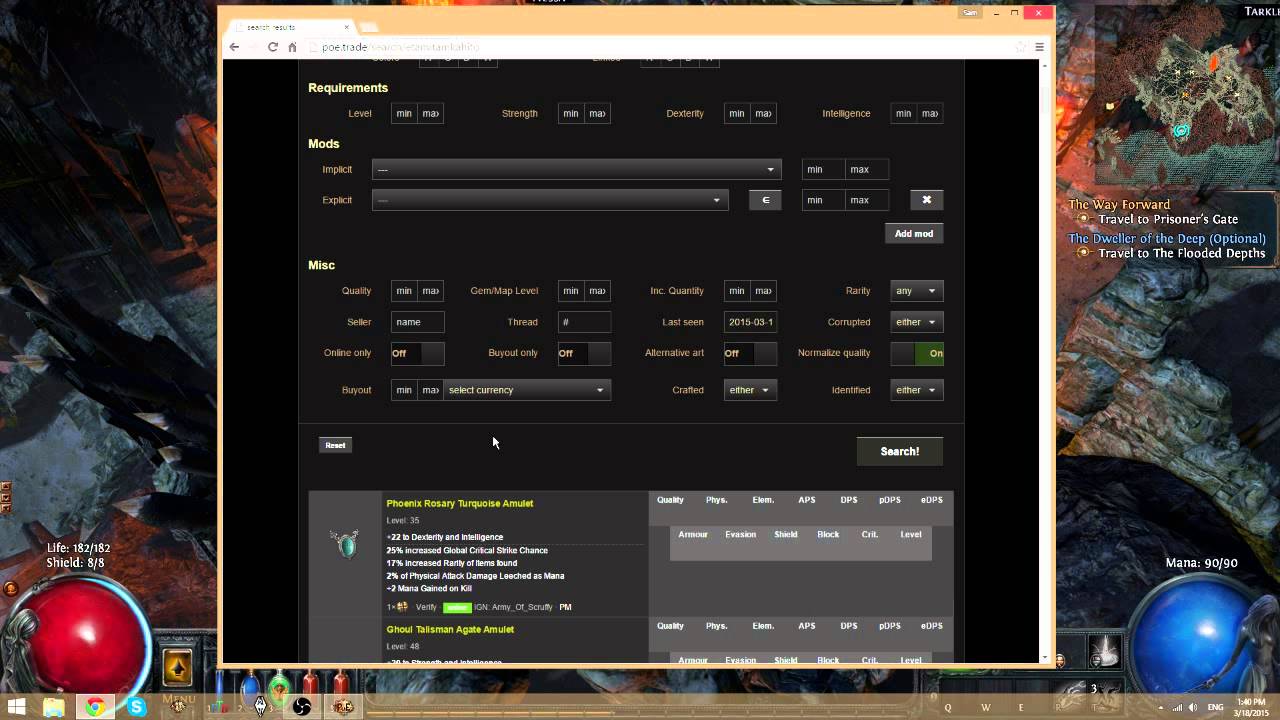The image size is (1280, 720).
Task: Click the Phoenix Rosary amulet item thumbnail
Action: (345, 543)
